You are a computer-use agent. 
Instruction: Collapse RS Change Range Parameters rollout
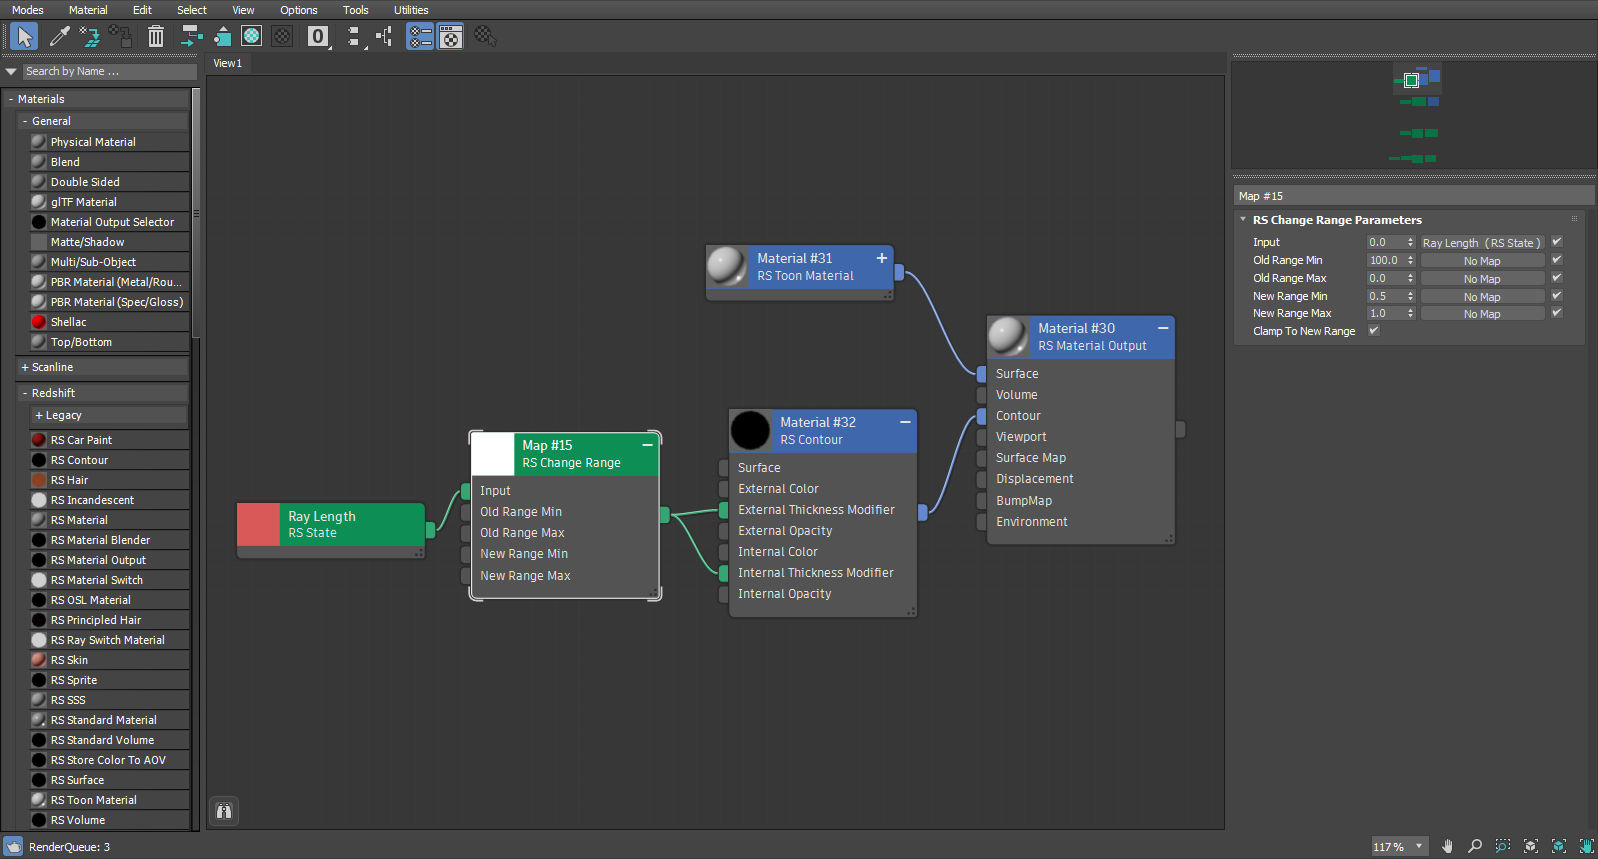point(1243,220)
